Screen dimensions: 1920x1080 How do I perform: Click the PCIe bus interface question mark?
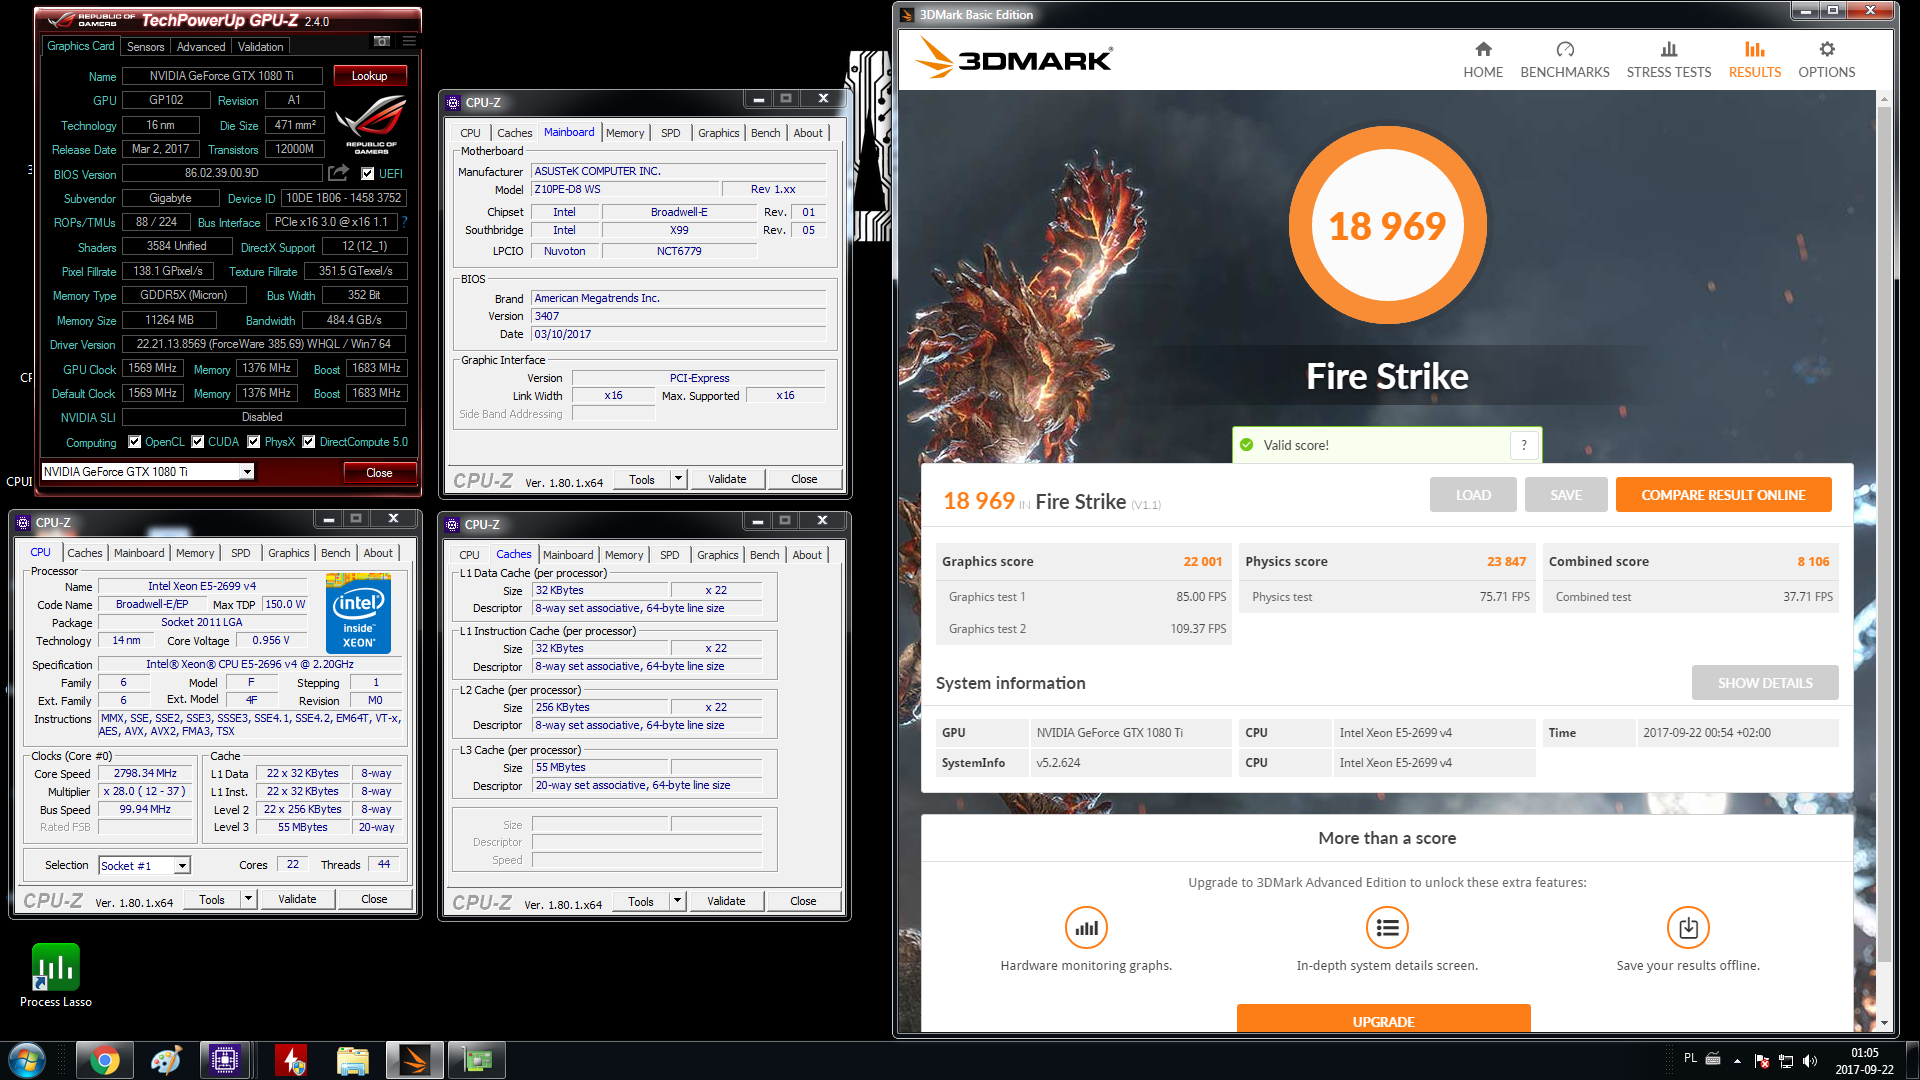tap(404, 222)
